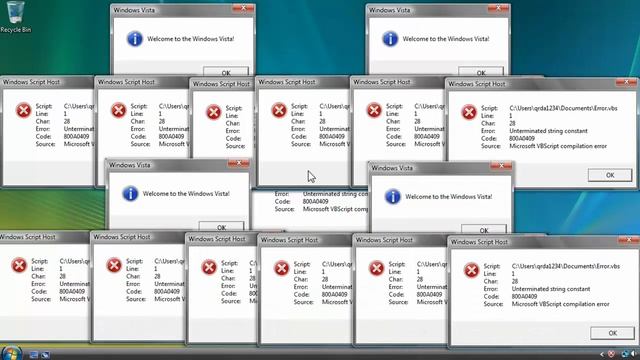Click the network tray icon
640x360 pixels.
(x=624, y=354)
